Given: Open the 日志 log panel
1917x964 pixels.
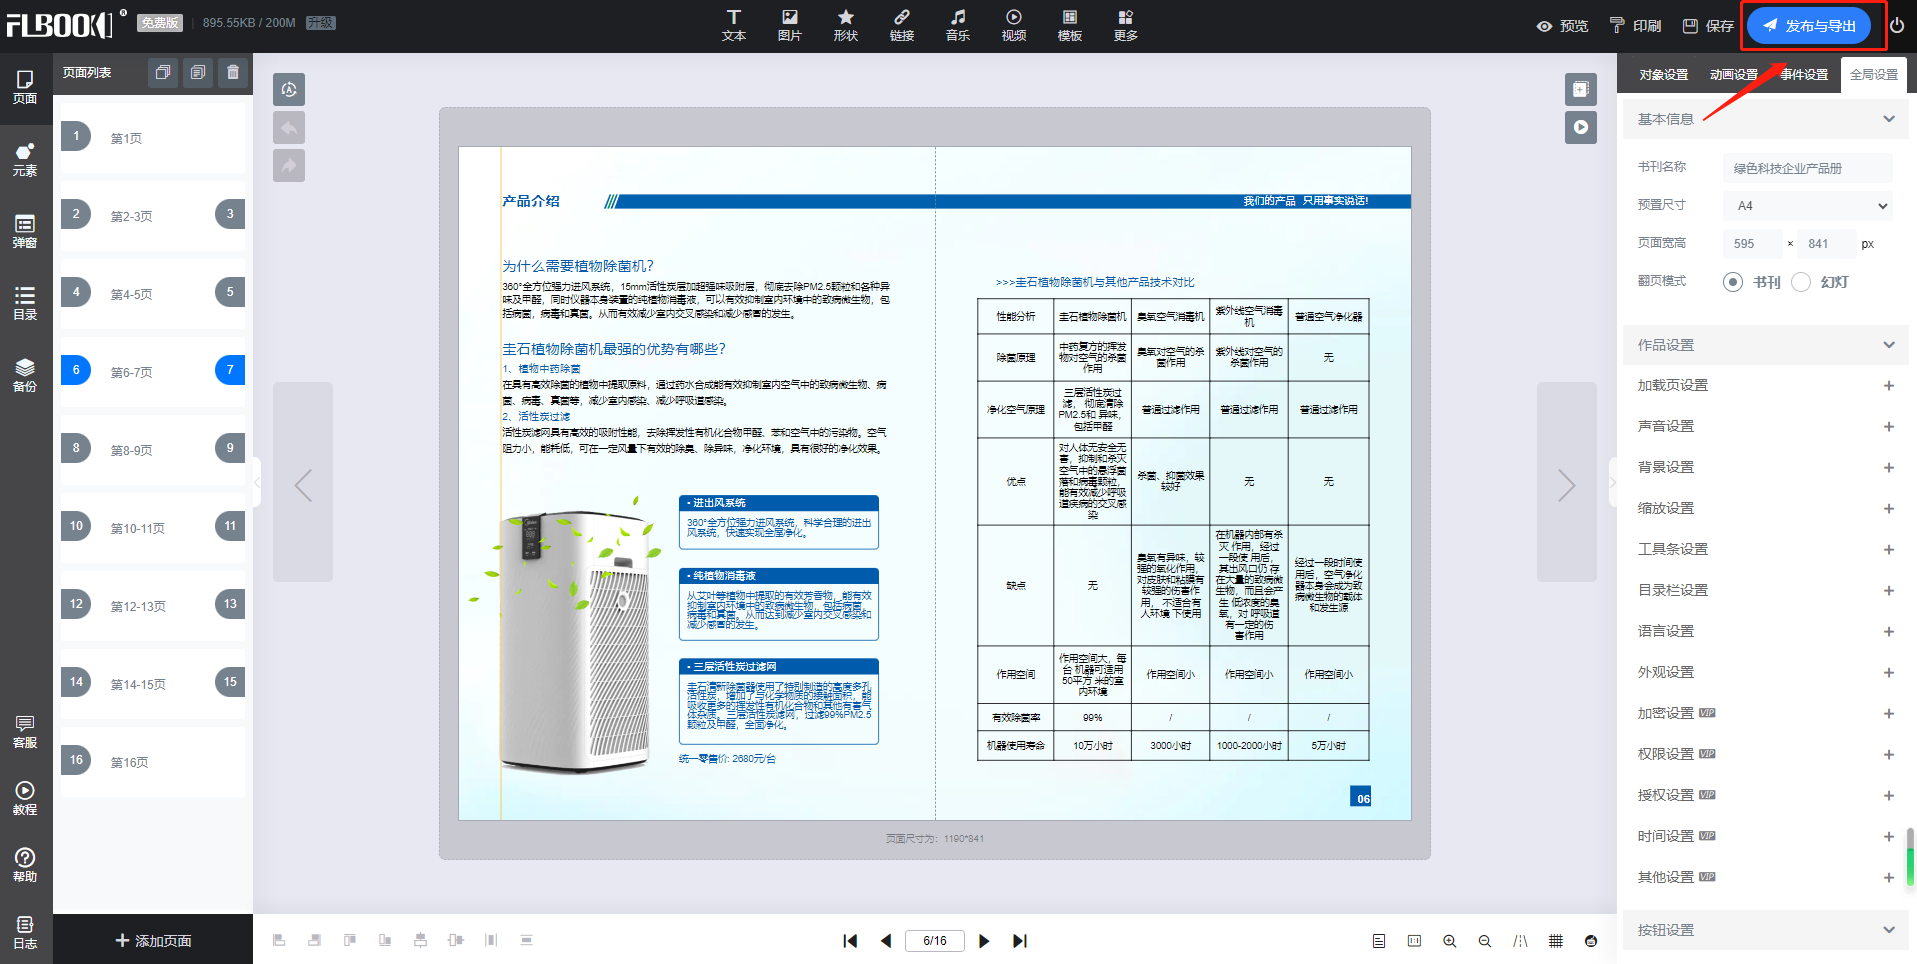Looking at the screenshot, I should click(25, 932).
